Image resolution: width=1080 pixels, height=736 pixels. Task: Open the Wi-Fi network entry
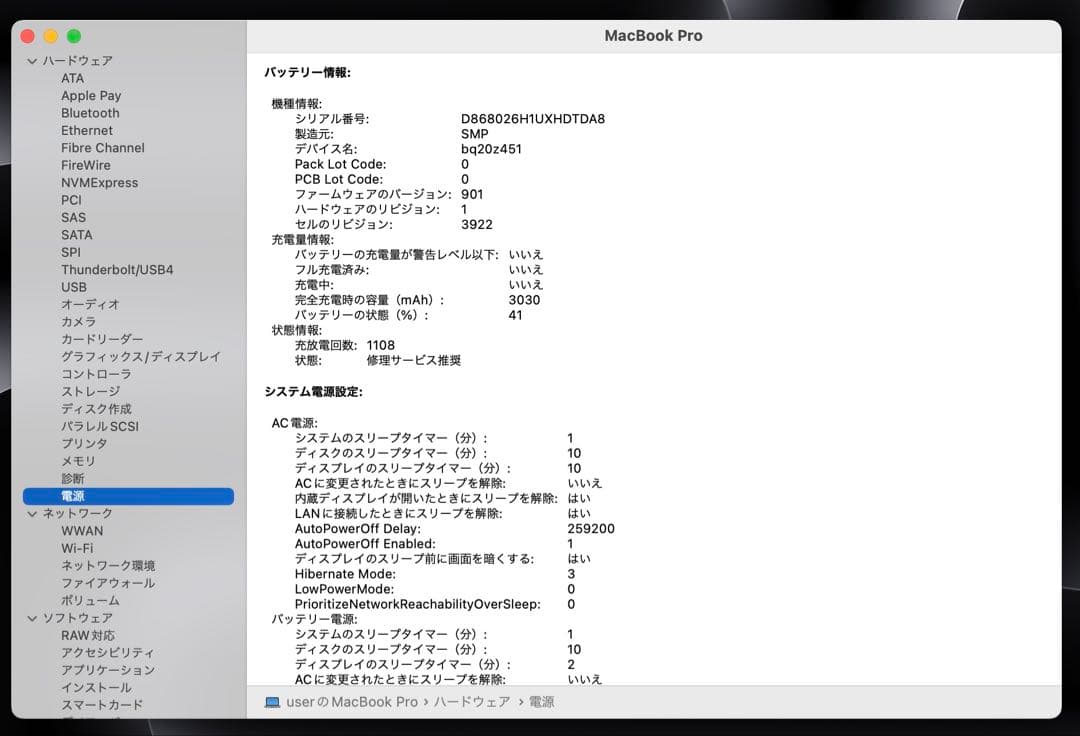click(x=79, y=548)
